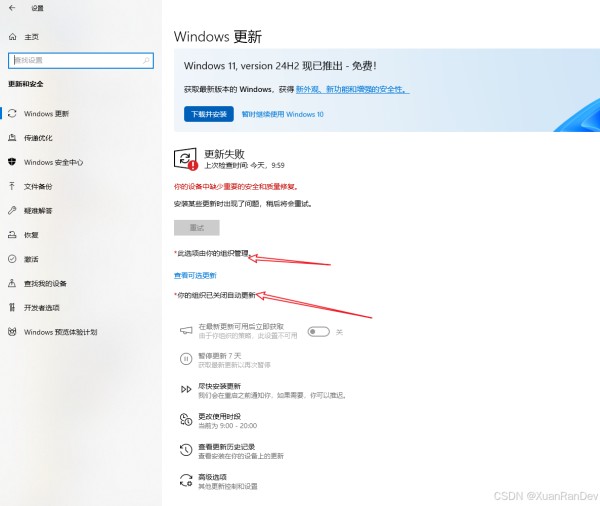The height and width of the screenshot is (506, 600).
Task: Click the 文件备份 upload arrow icon
Action: click(x=12, y=186)
